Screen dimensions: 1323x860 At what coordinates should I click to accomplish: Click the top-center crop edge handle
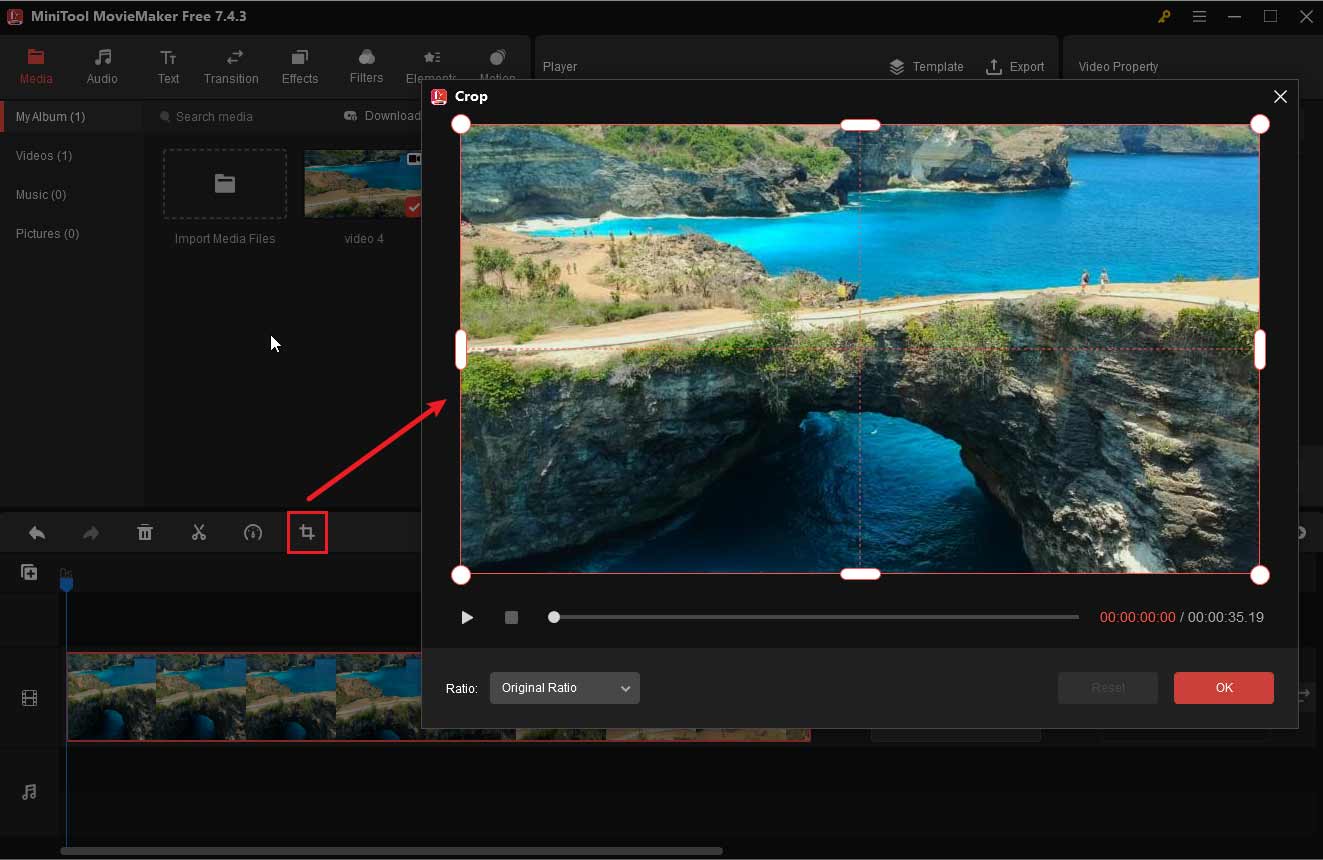click(x=860, y=125)
